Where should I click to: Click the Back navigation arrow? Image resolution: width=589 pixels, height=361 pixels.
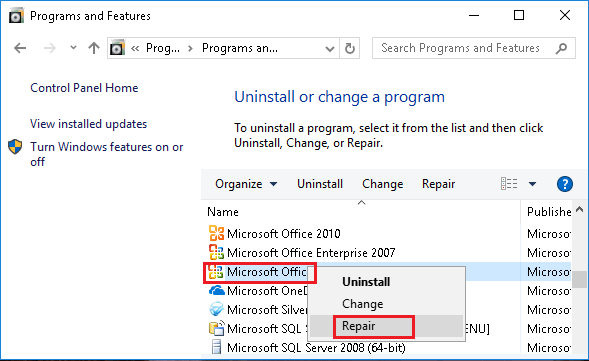pos(20,48)
